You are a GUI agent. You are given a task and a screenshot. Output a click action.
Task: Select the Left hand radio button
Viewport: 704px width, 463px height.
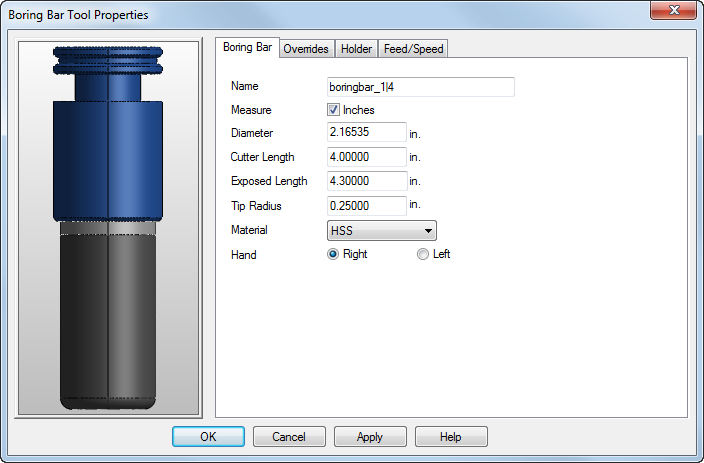423,254
